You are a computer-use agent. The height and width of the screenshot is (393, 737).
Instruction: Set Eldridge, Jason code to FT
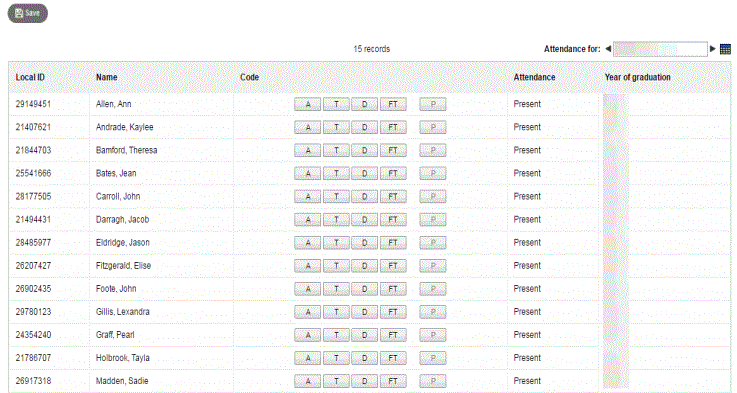point(393,243)
